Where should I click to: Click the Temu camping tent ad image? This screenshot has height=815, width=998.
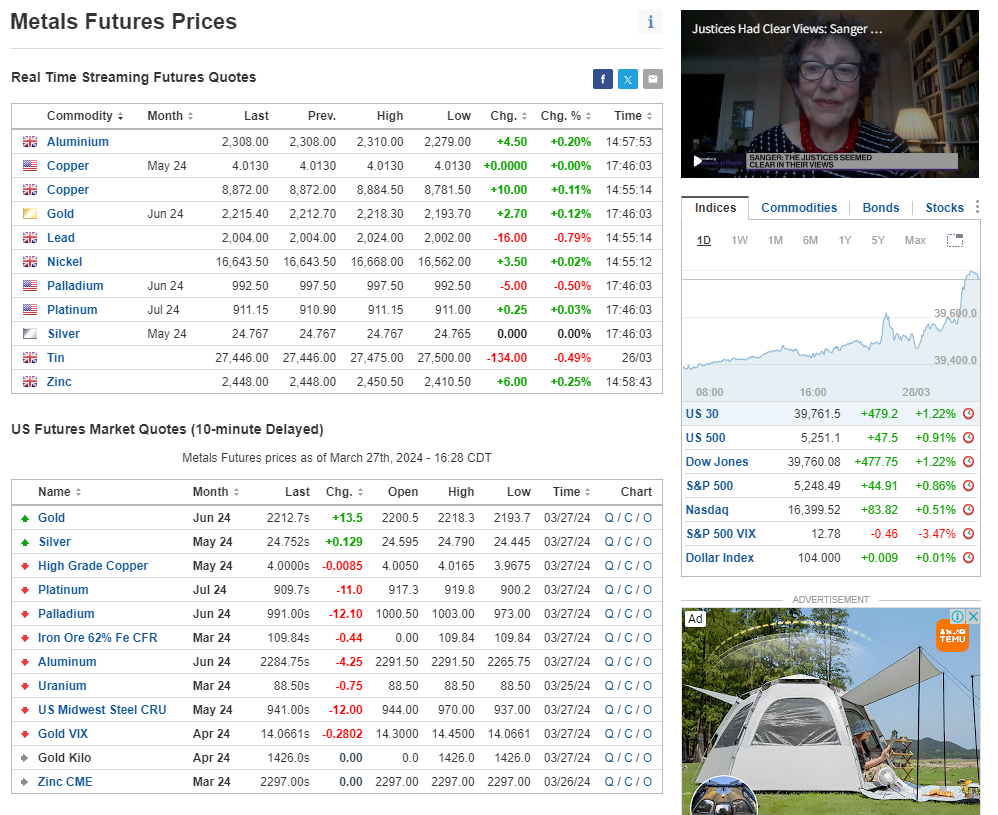point(831,711)
